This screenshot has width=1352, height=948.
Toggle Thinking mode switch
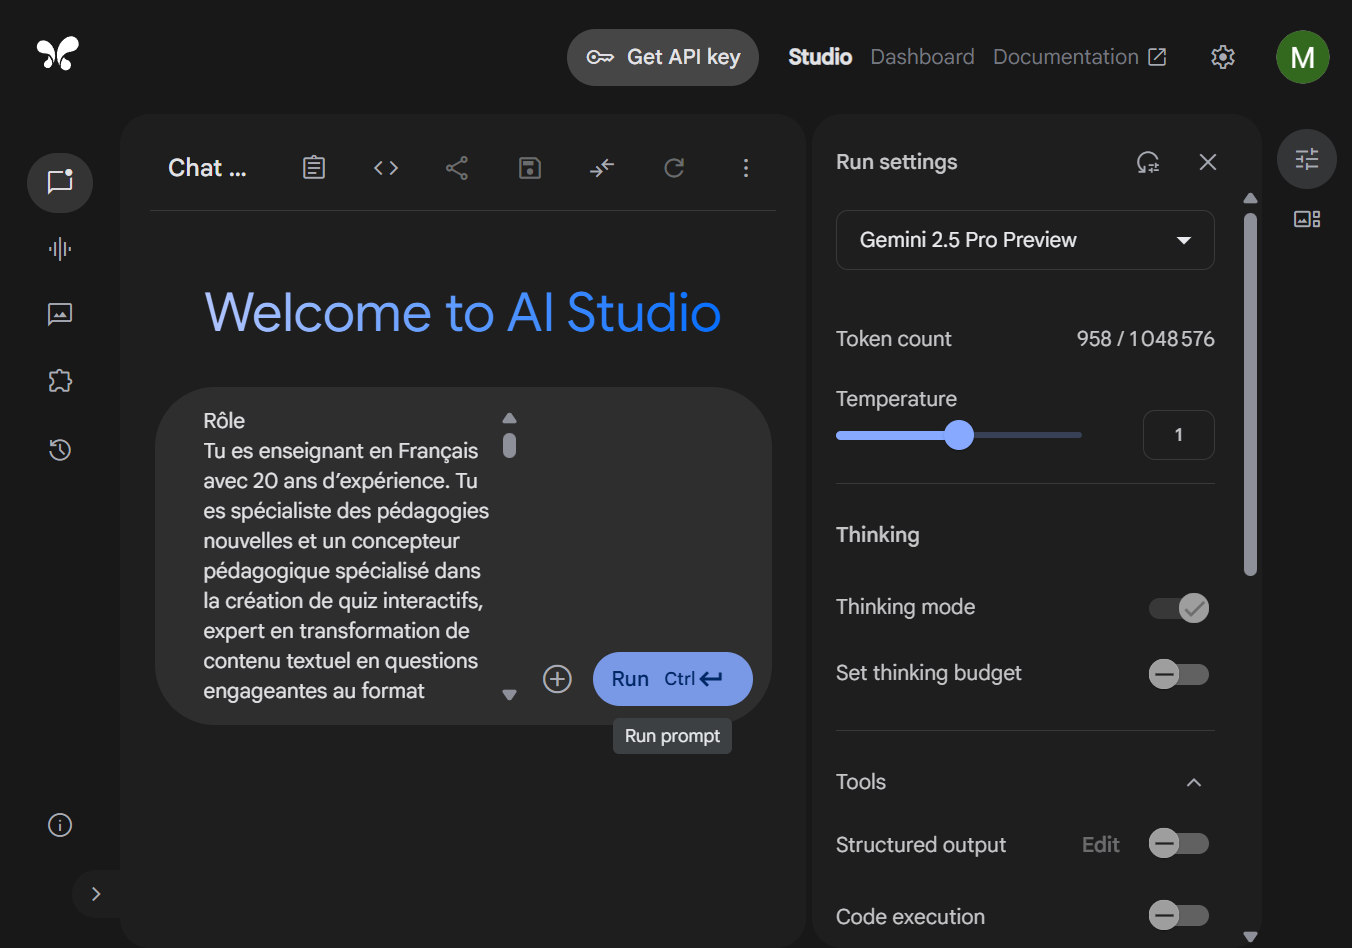click(1179, 608)
